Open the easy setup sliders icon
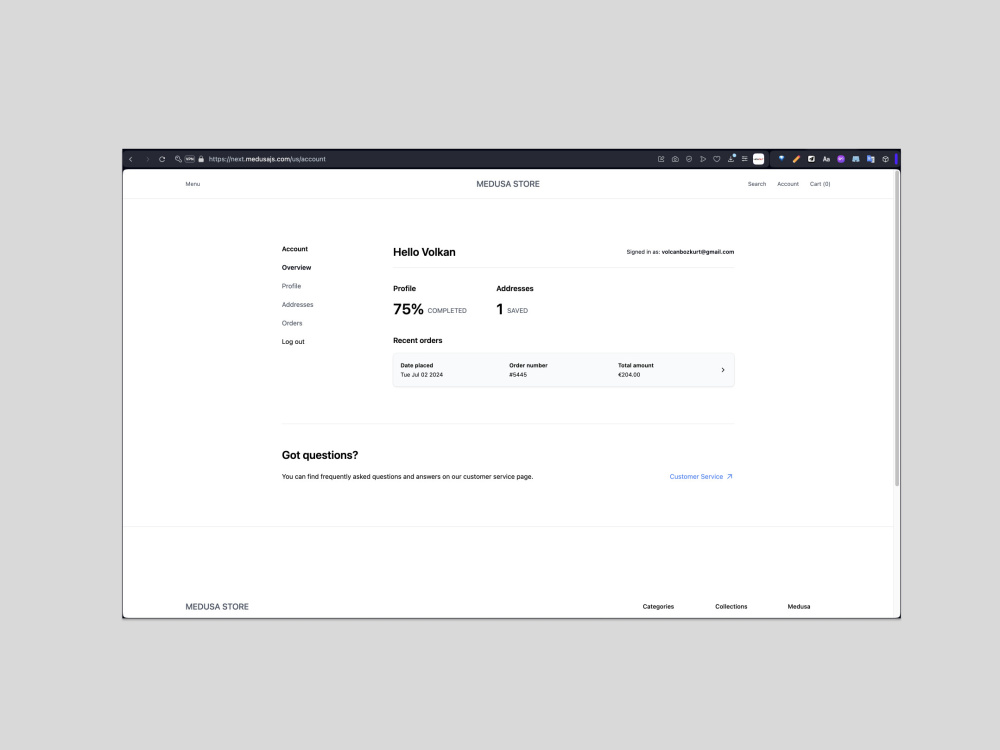Image resolution: width=1000 pixels, height=750 pixels. (744, 159)
